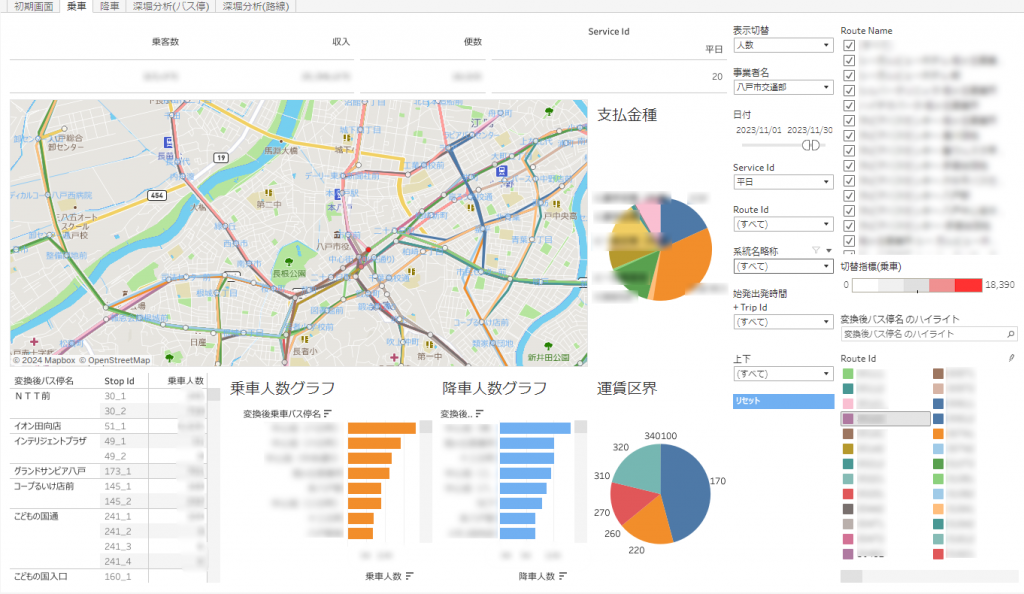The height and width of the screenshot is (594, 1024).
Task: Select the longest orange bar in 乗車人数グラフ
Action: (x=381, y=428)
